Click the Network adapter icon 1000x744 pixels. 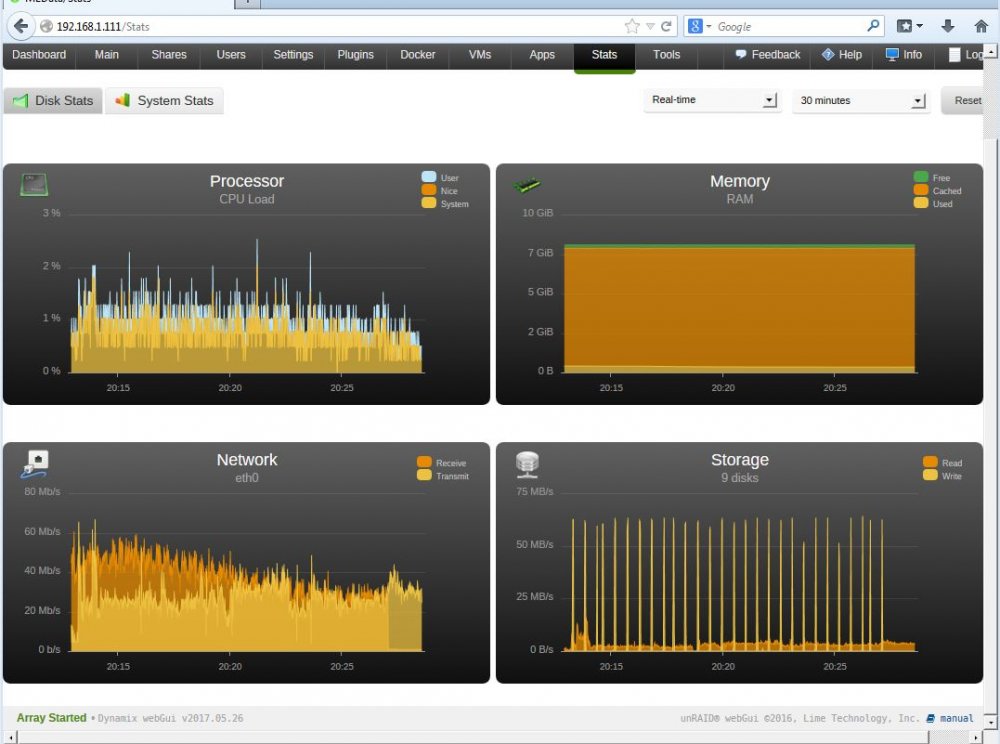[x=35, y=464]
